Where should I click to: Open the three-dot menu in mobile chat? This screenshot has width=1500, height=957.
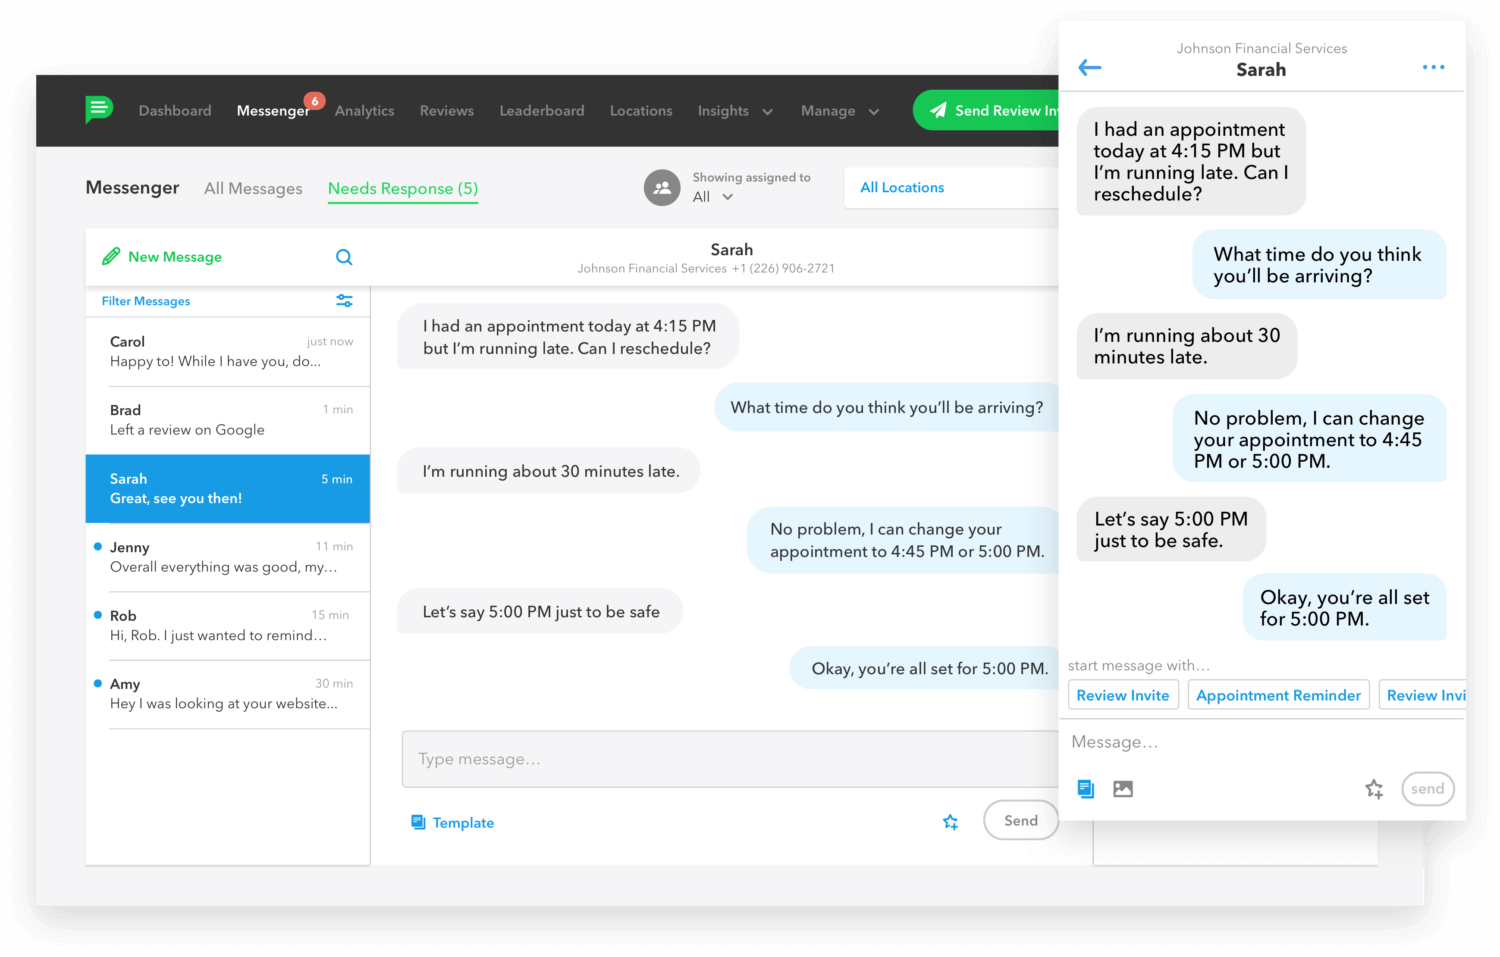[1433, 68]
